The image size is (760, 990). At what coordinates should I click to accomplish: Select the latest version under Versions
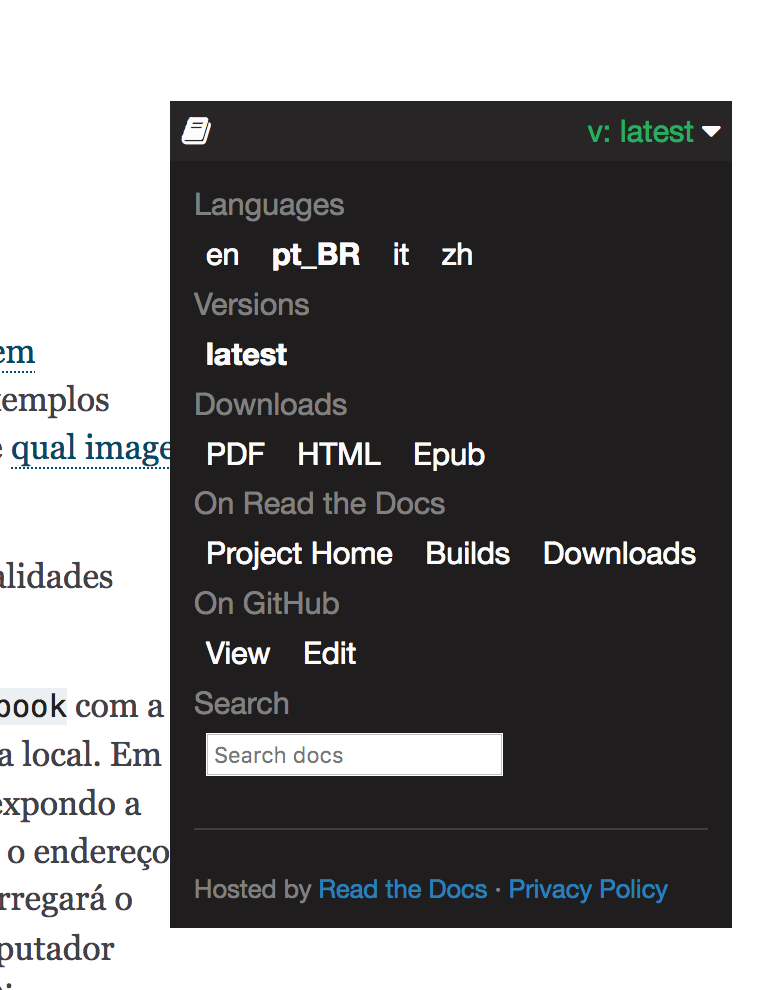pos(245,355)
